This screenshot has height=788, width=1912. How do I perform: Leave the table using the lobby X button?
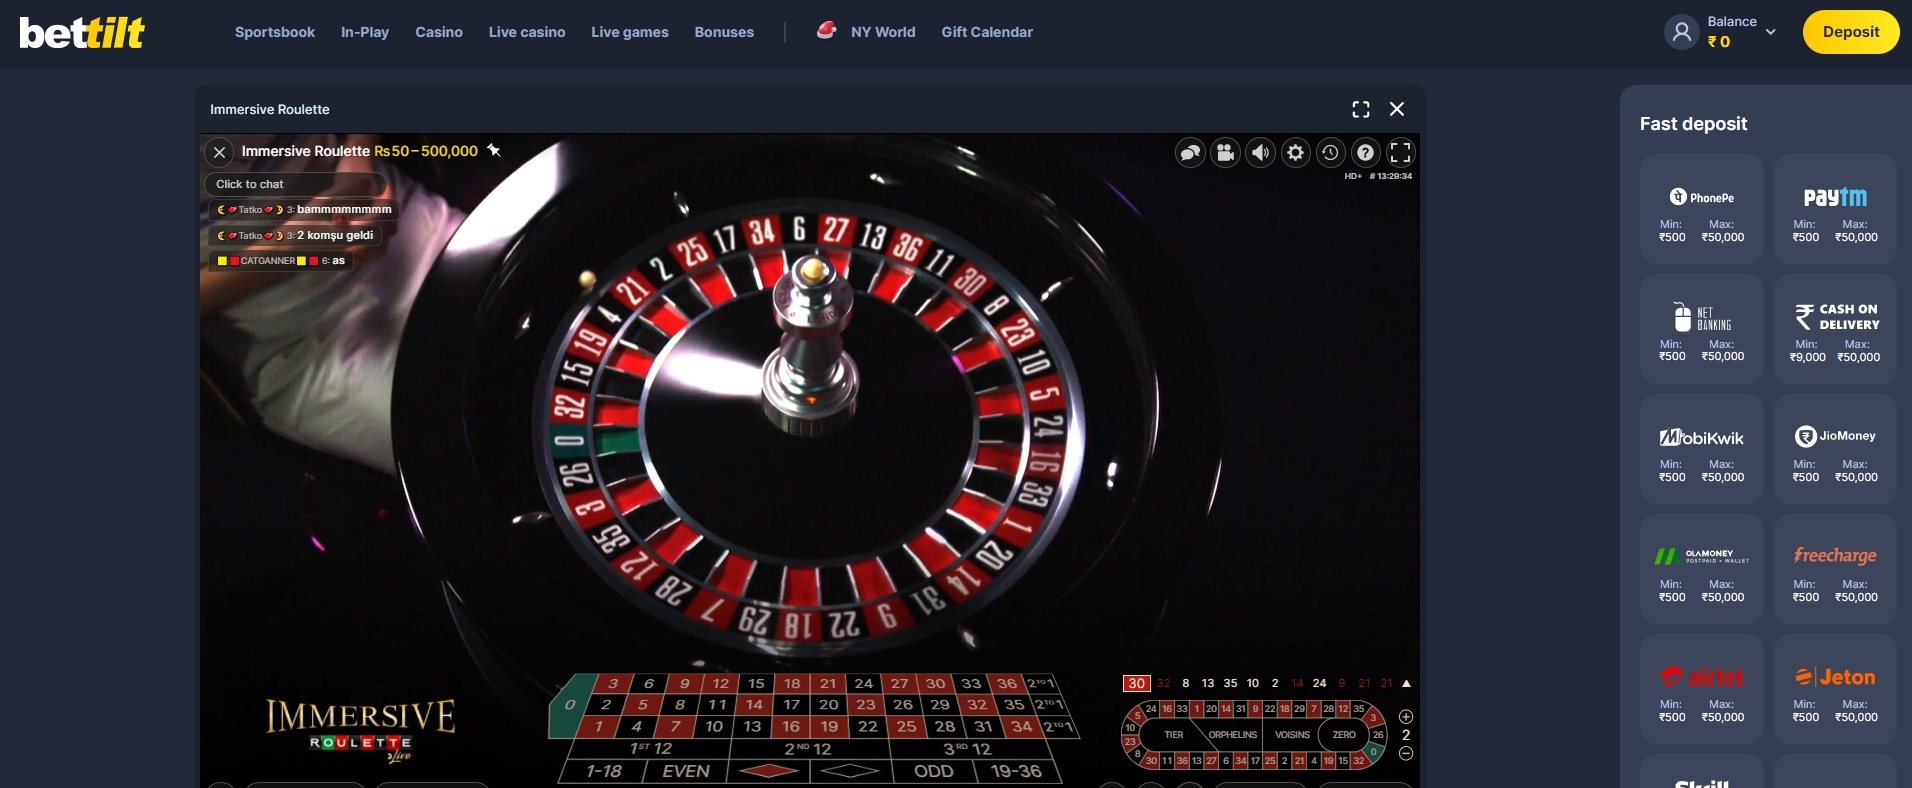click(x=219, y=152)
